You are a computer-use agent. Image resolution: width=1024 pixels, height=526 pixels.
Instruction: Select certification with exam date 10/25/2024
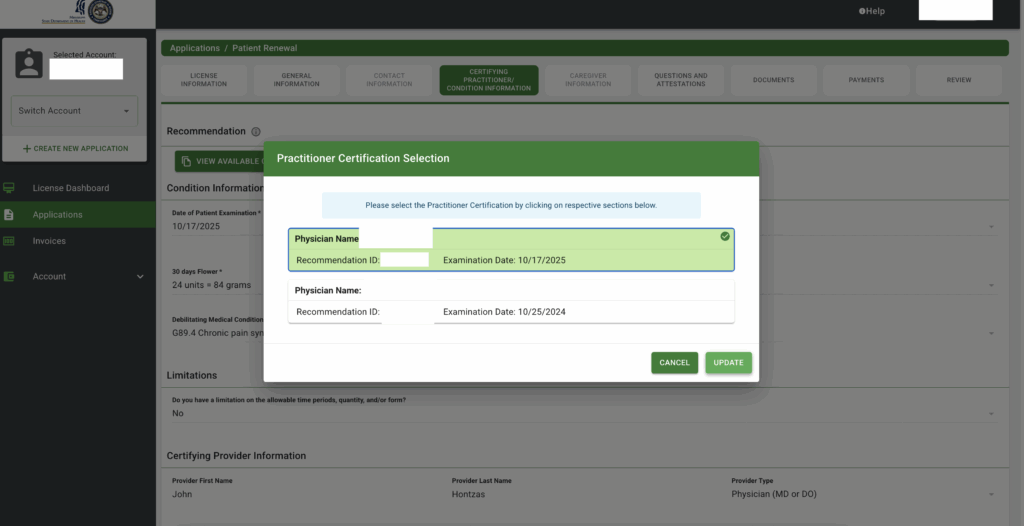pyautogui.click(x=510, y=301)
